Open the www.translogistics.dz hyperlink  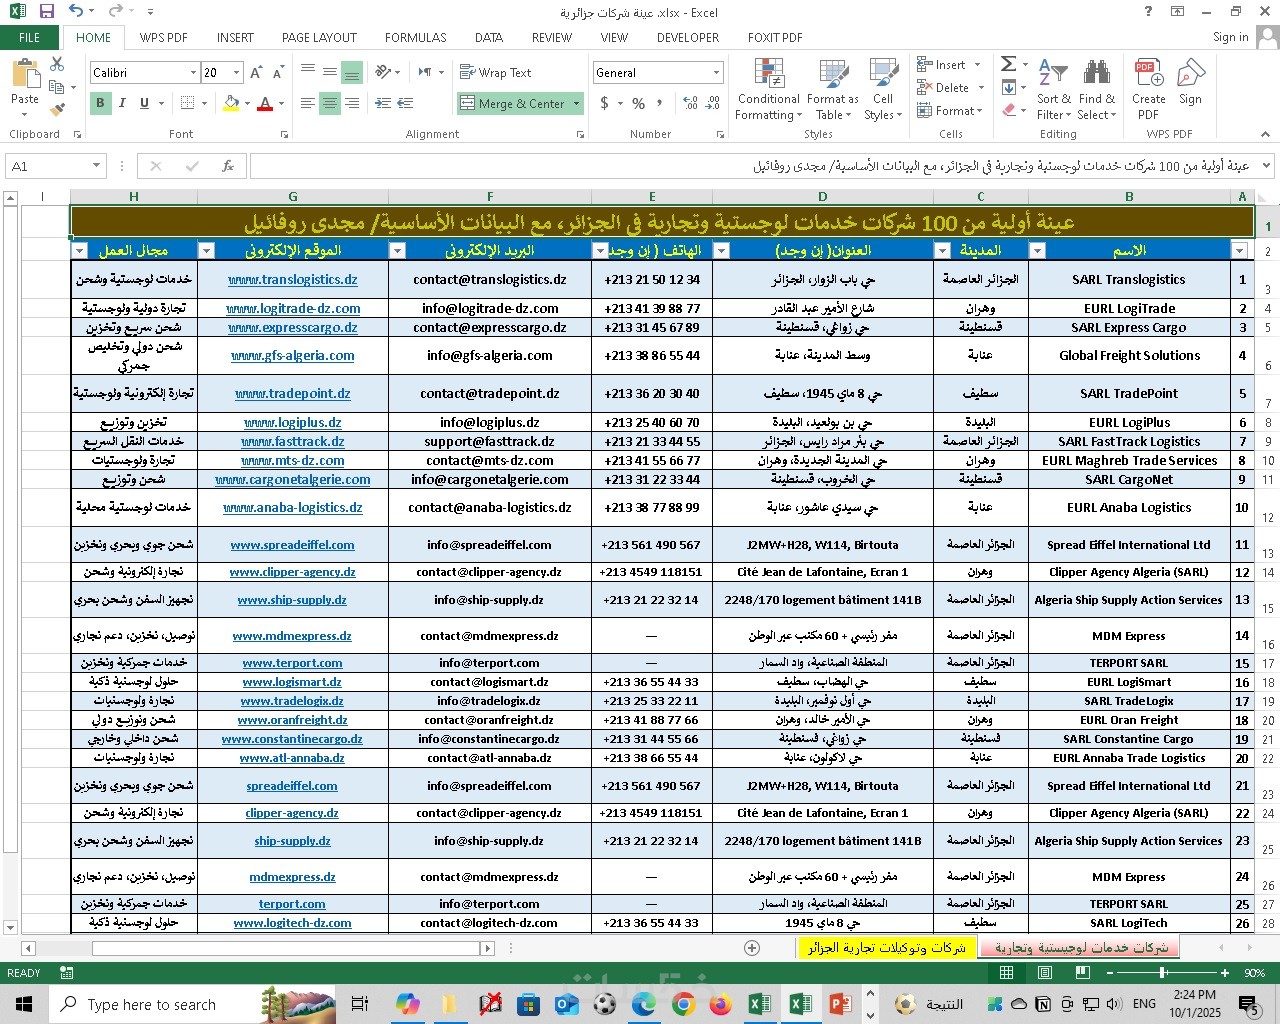click(293, 280)
